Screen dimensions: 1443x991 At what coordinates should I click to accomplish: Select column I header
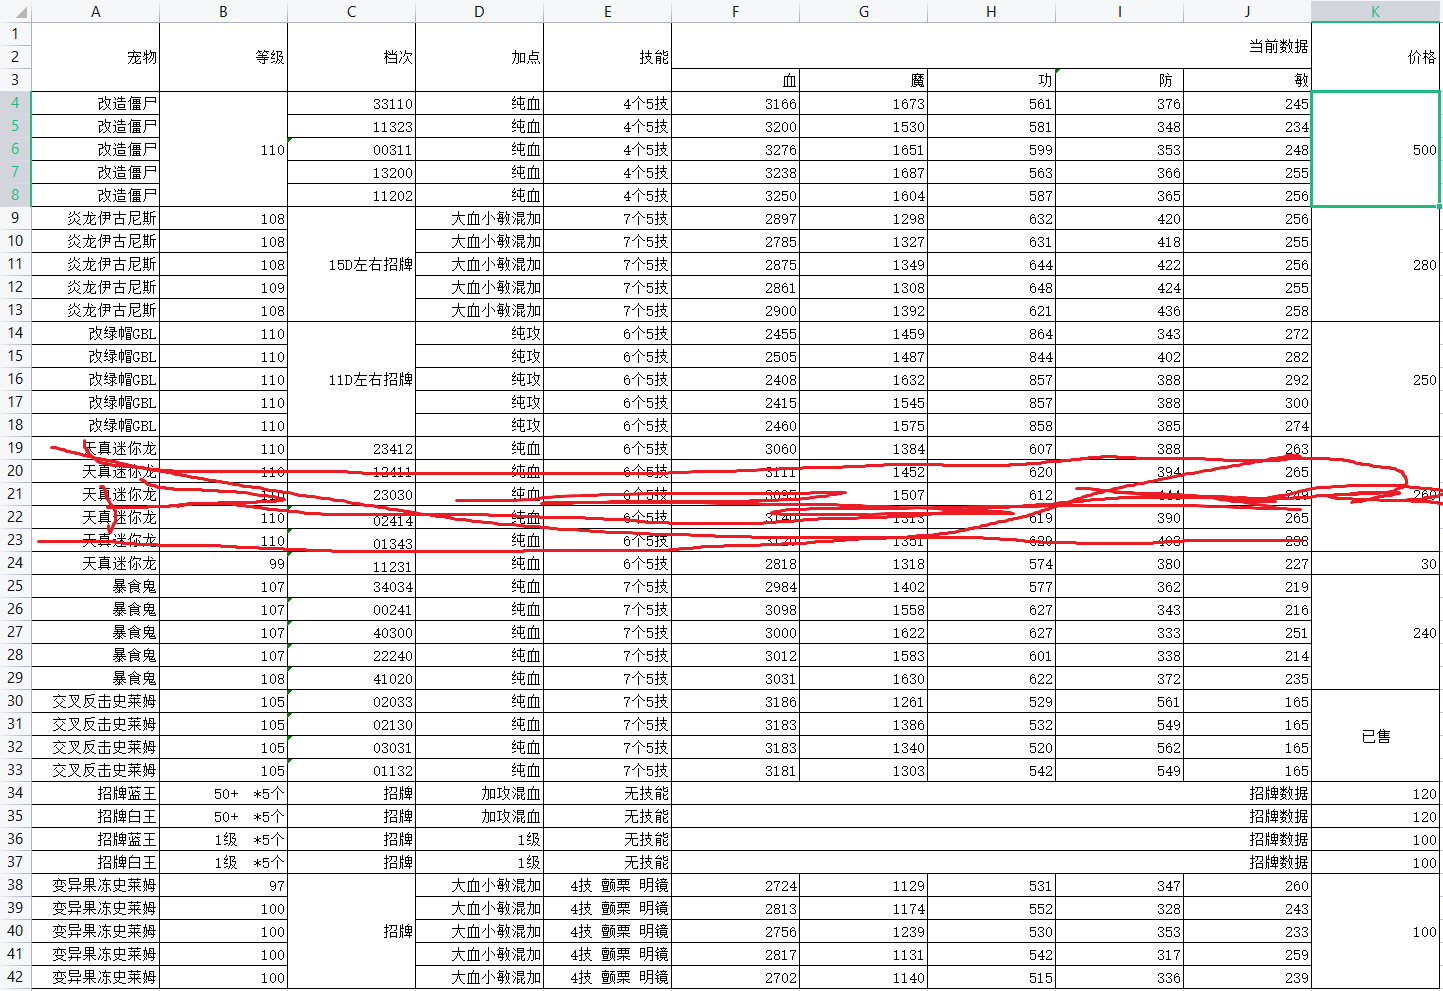[1119, 11]
